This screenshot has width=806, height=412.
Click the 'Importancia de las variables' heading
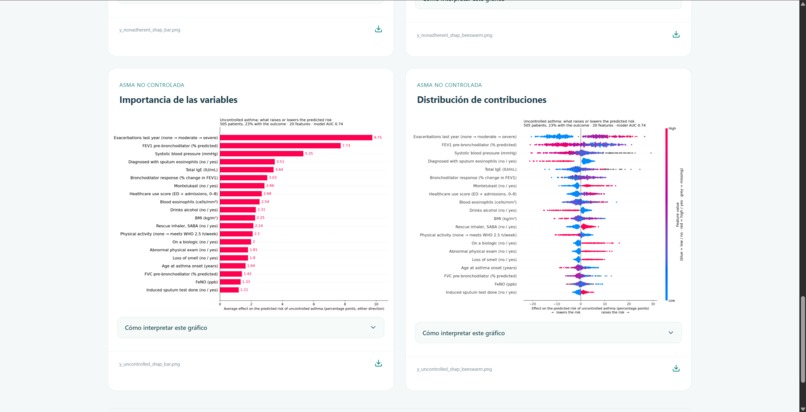178,100
